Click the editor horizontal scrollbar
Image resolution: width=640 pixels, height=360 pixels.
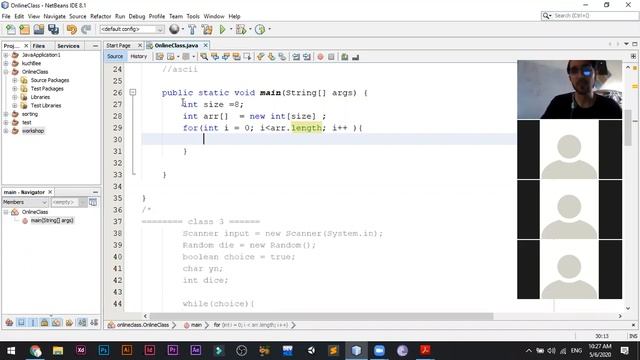coord(321,316)
